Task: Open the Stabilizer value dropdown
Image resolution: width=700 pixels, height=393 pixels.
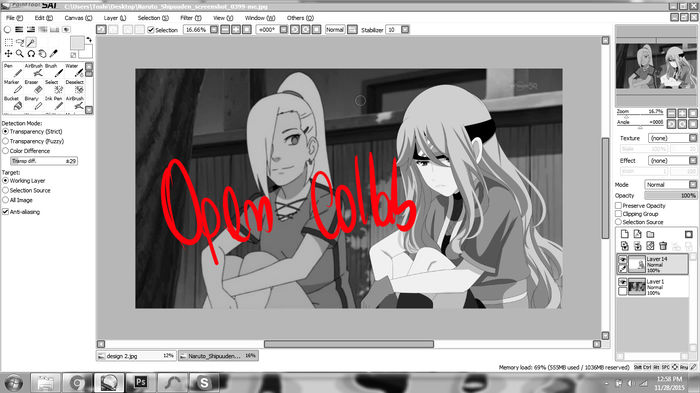Action: tap(405, 29)
